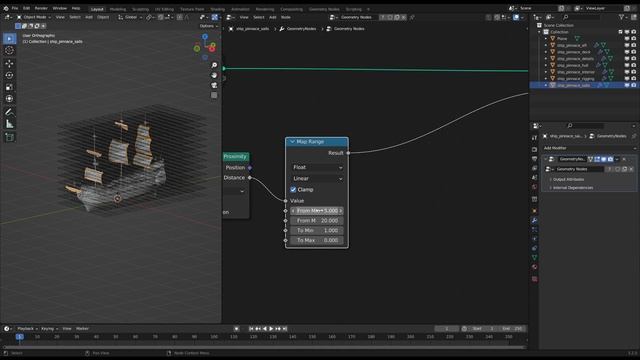The width and height of the screenshot is (640, 360).
Task: Remove the GeometryNodes modifier with X button
Action: [x=624, y=159]
